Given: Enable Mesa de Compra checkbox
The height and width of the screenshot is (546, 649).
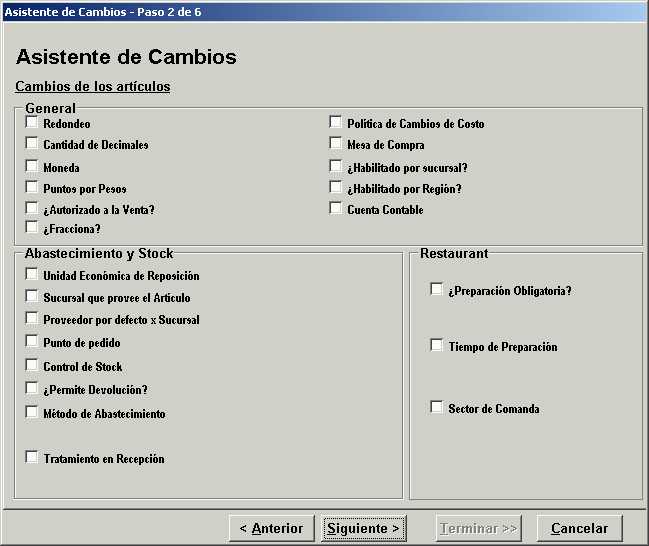Looking at the screenshot, I should pos(336,144).
